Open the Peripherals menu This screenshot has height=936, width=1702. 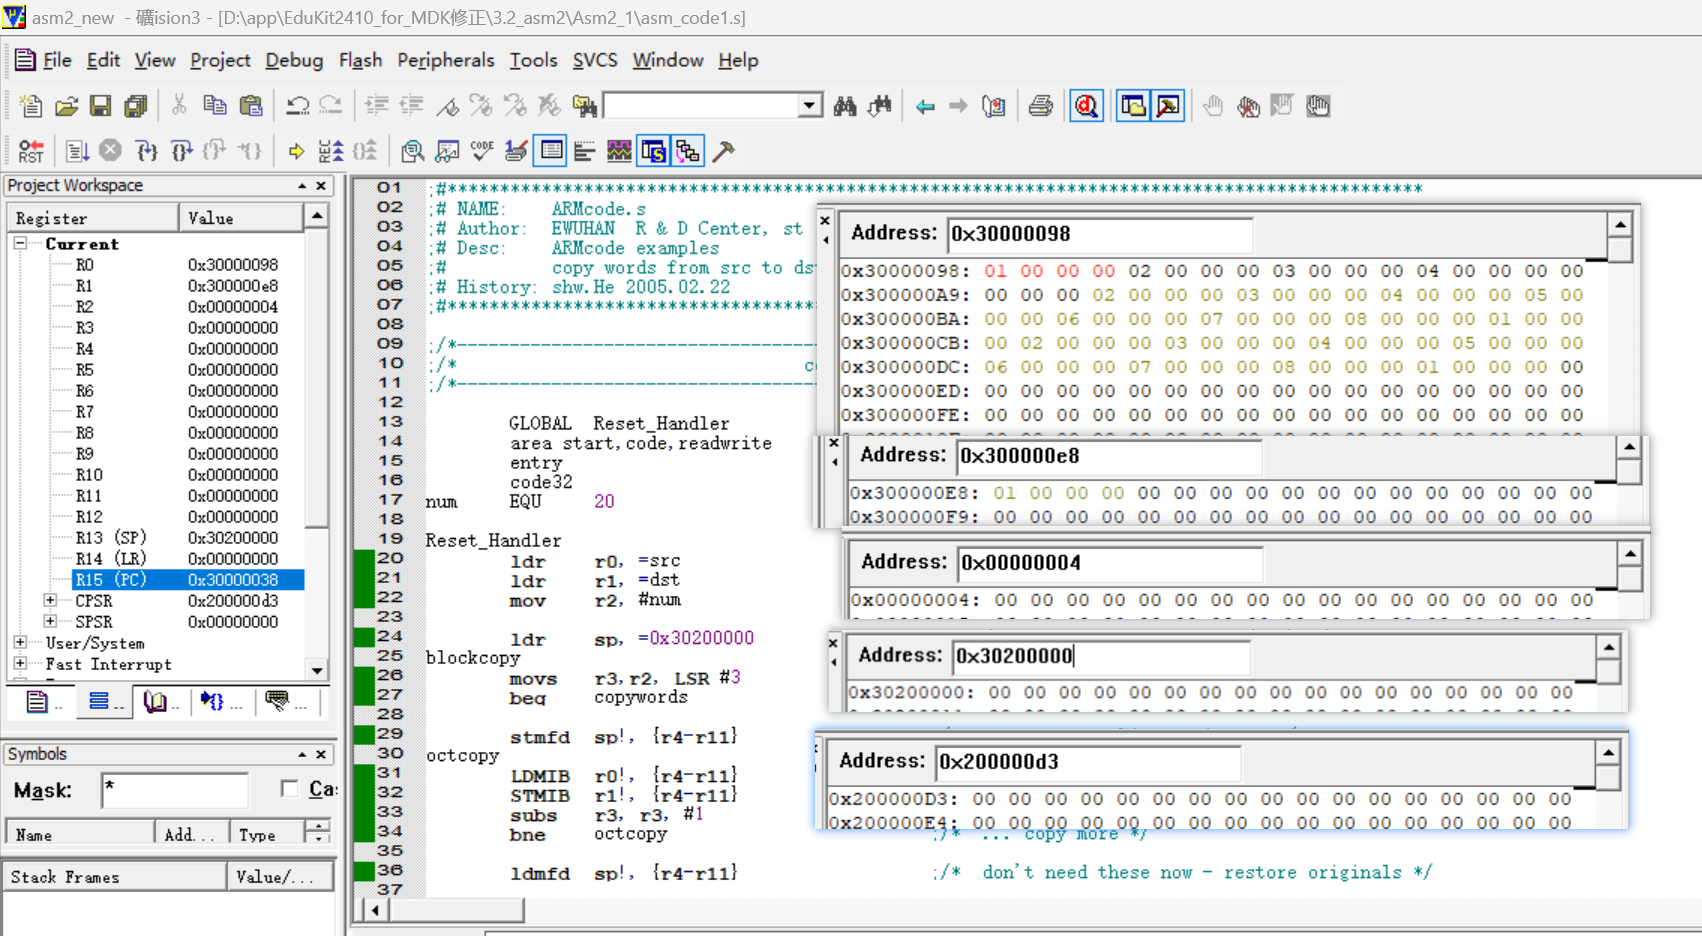click(445, 60)
